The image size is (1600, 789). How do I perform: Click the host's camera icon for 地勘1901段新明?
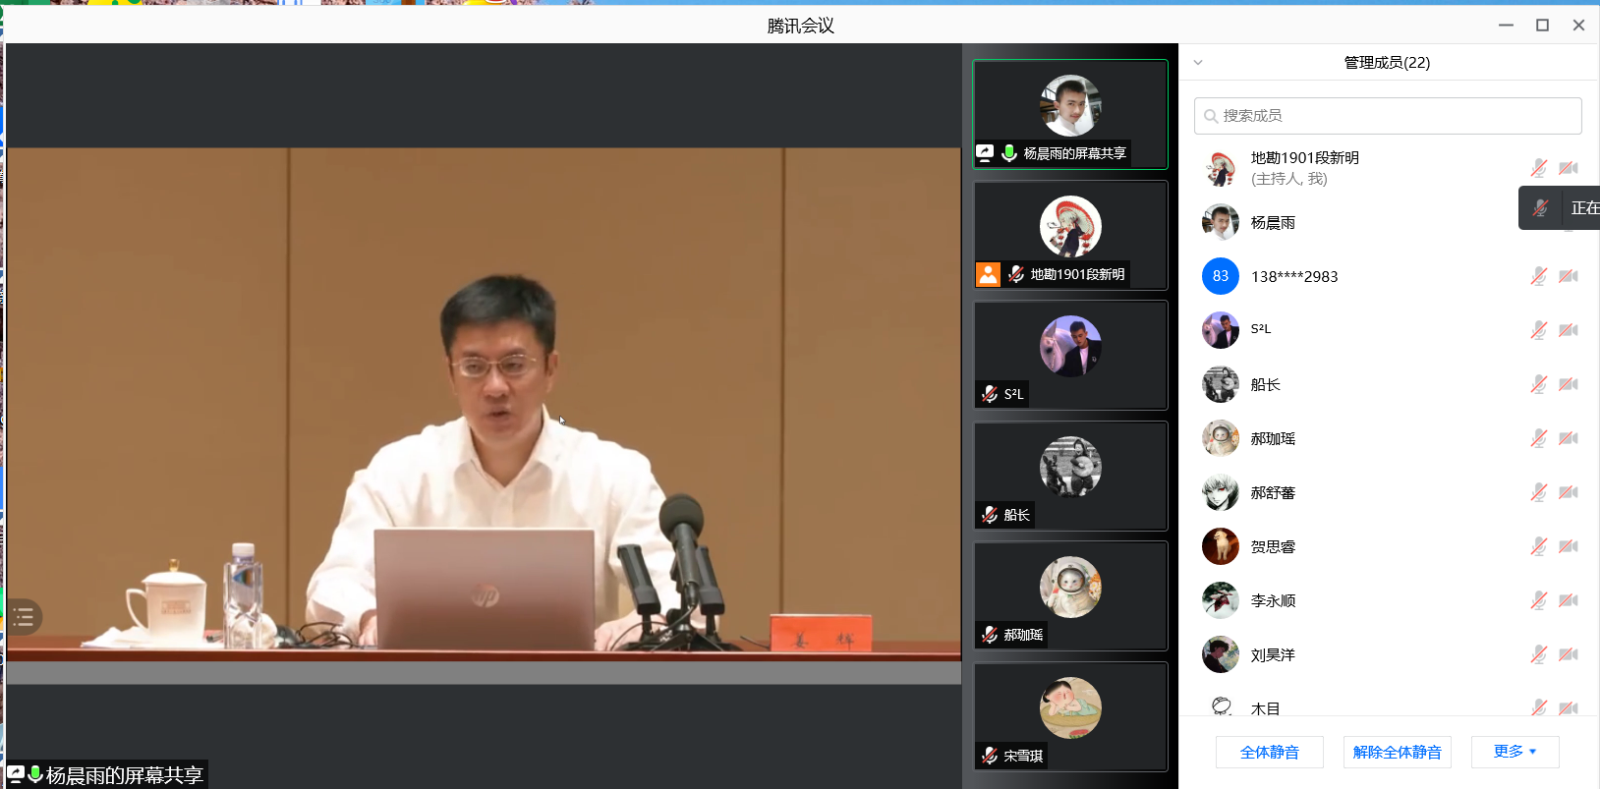point(1568,168)
